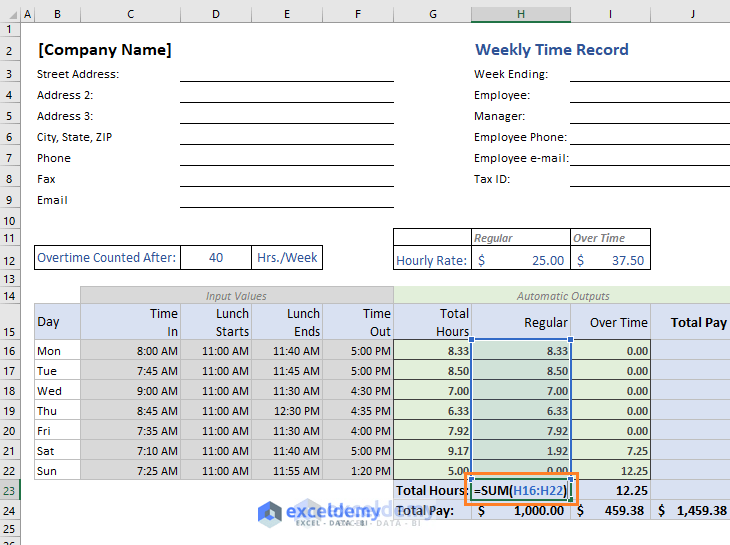Screen dimensions: 730x545
Task: Click the Email input line
Action: (287, 200)
